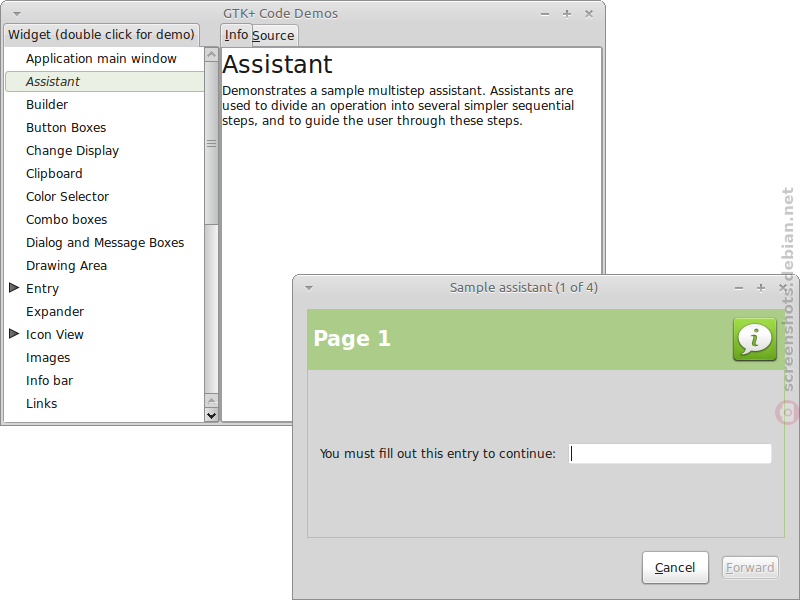Click the widget list scrollbar up arrow
Screen dimensions: 800x600
211,54
